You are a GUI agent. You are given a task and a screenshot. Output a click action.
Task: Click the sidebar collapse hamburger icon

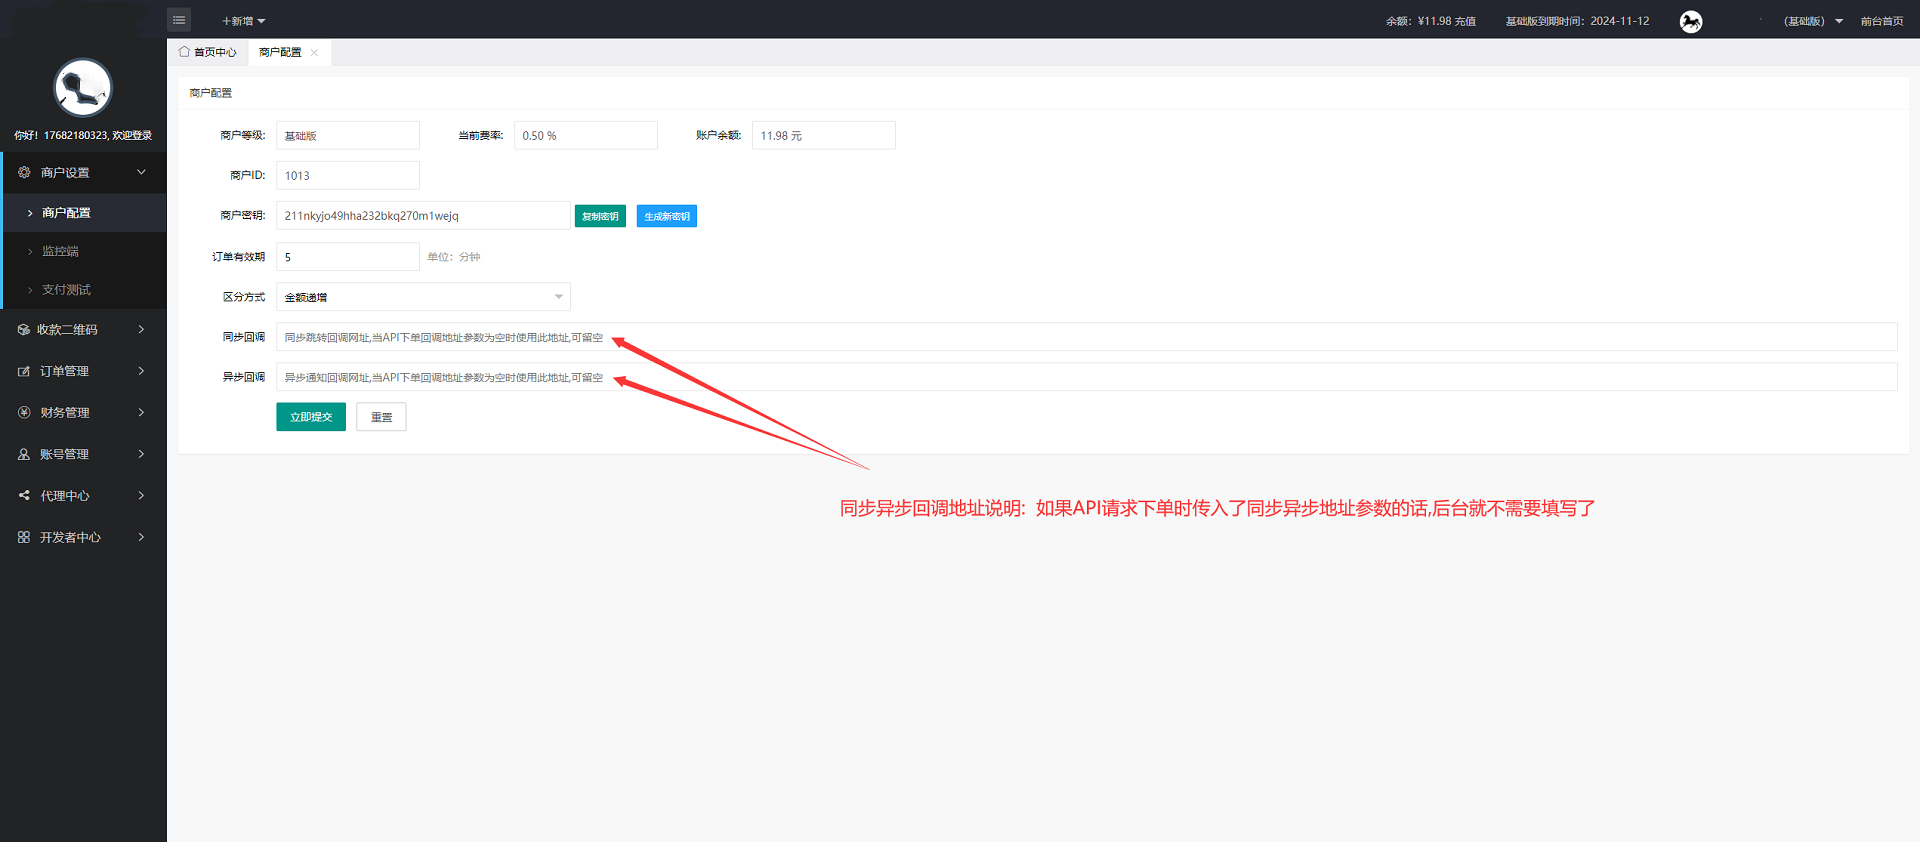pyautogui.click(x=179, y=20)
